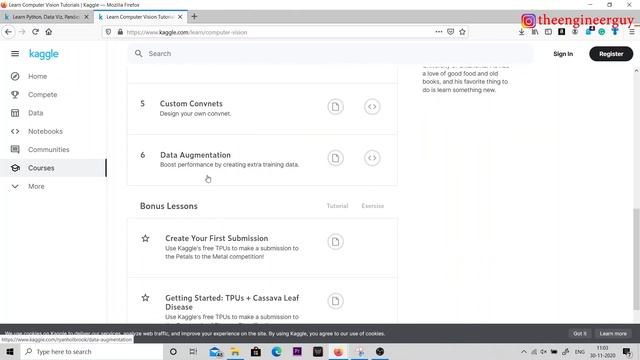The height and width of the screenshot is (360, 640).
Task: Open the Kaggle hamburger menu
Action: [x=15, y=53]
